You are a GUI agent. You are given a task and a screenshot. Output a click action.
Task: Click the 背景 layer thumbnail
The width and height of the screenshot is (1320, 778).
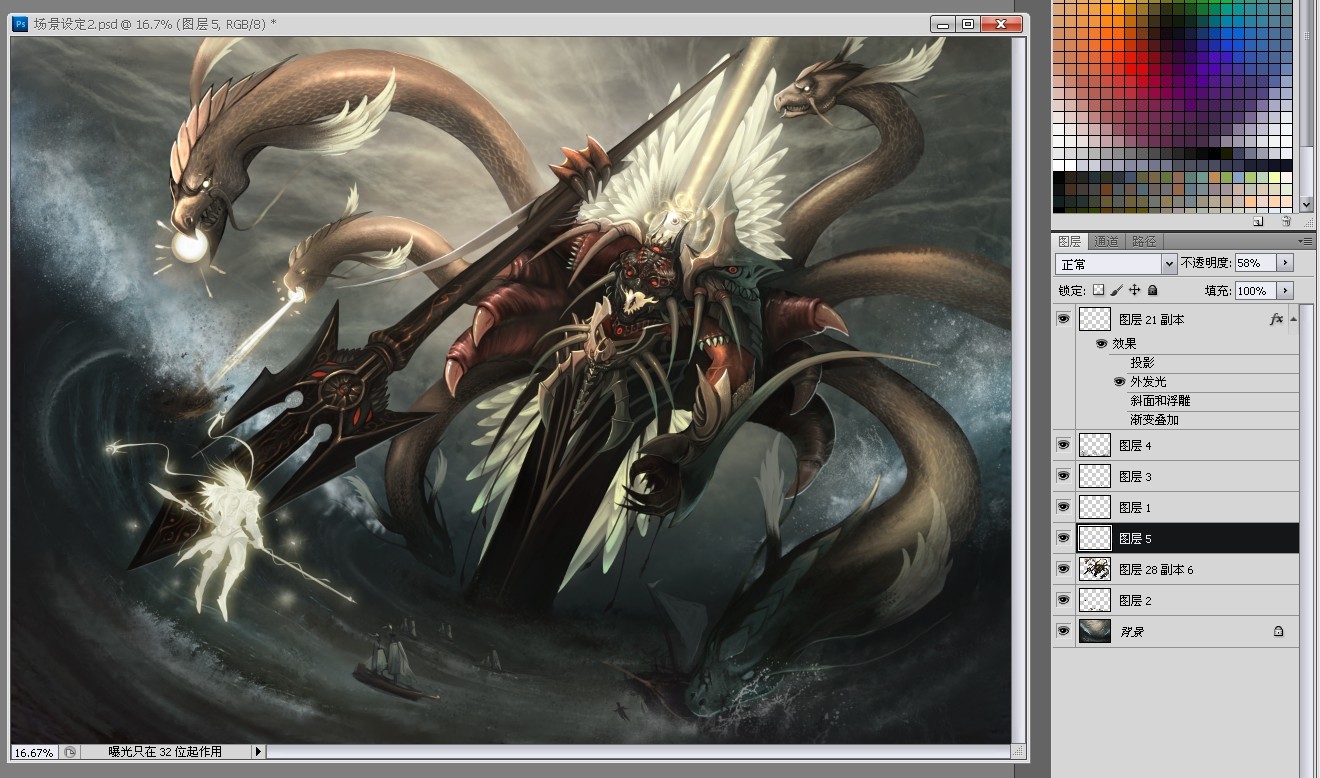click(x=1096, y=631)
